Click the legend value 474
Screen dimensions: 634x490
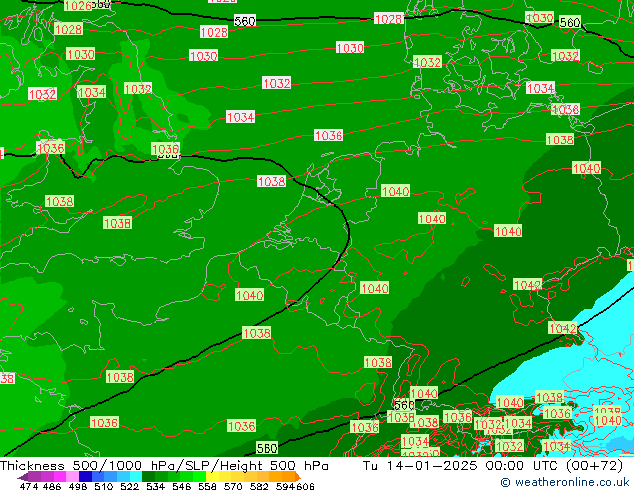(x=29, y=486)
